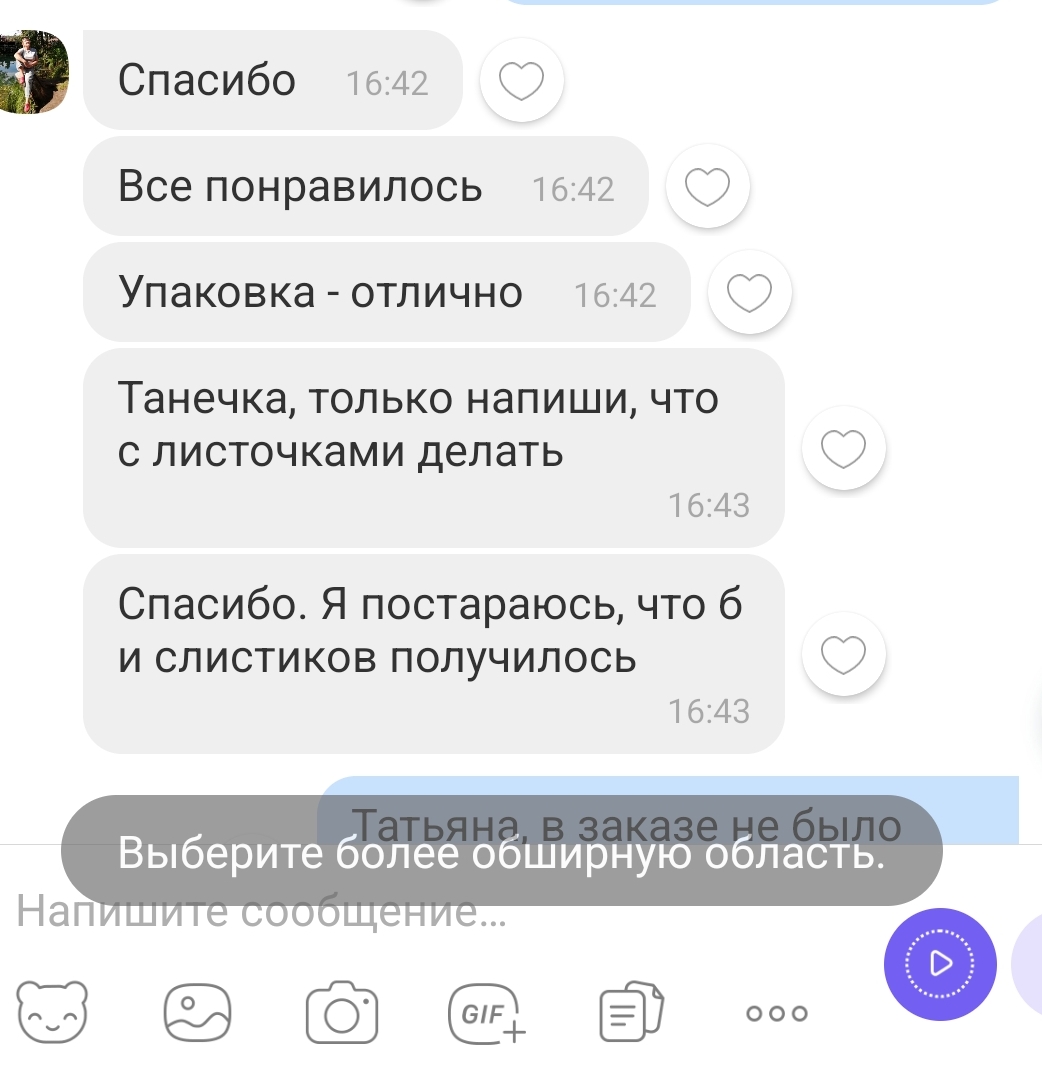The image size is (1042, 1086).
Task: Heart the "Я постараюсь" message
Action: pyautogui.click(x=844, y=654)
